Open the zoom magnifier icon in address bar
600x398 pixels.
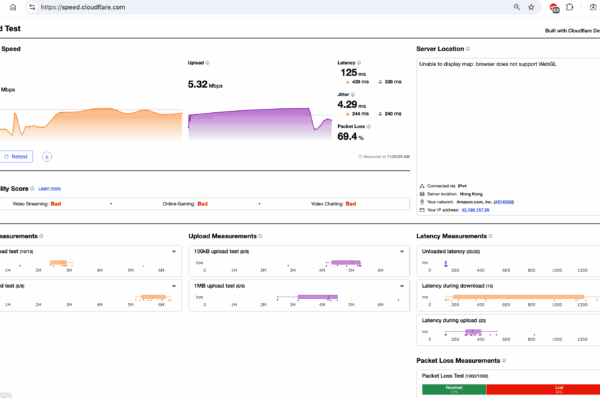coord(517,7)
